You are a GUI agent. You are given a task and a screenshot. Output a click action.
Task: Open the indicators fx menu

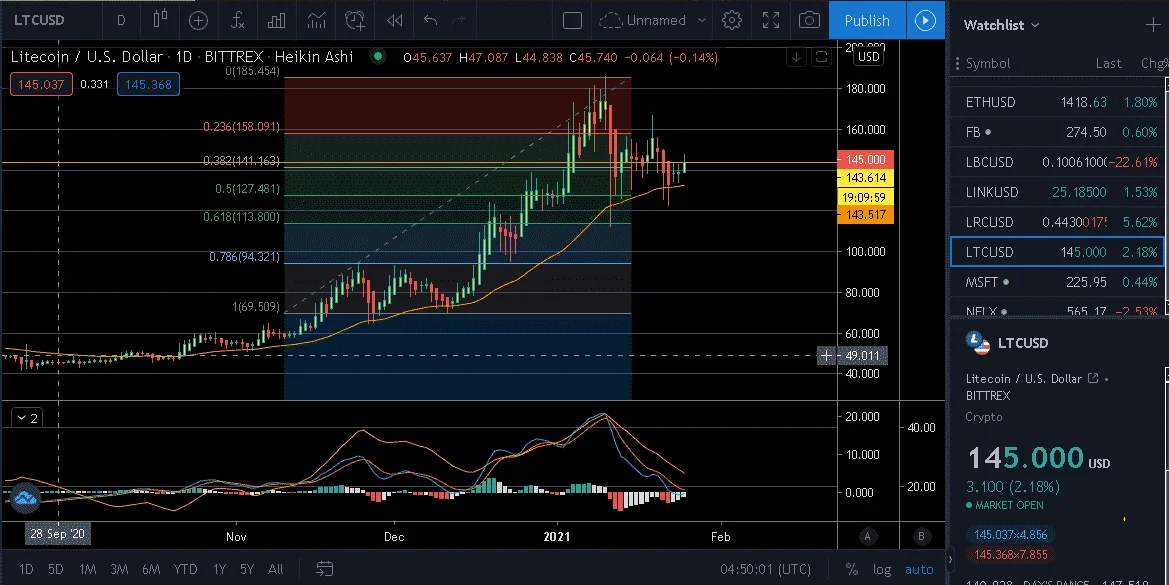237,20
